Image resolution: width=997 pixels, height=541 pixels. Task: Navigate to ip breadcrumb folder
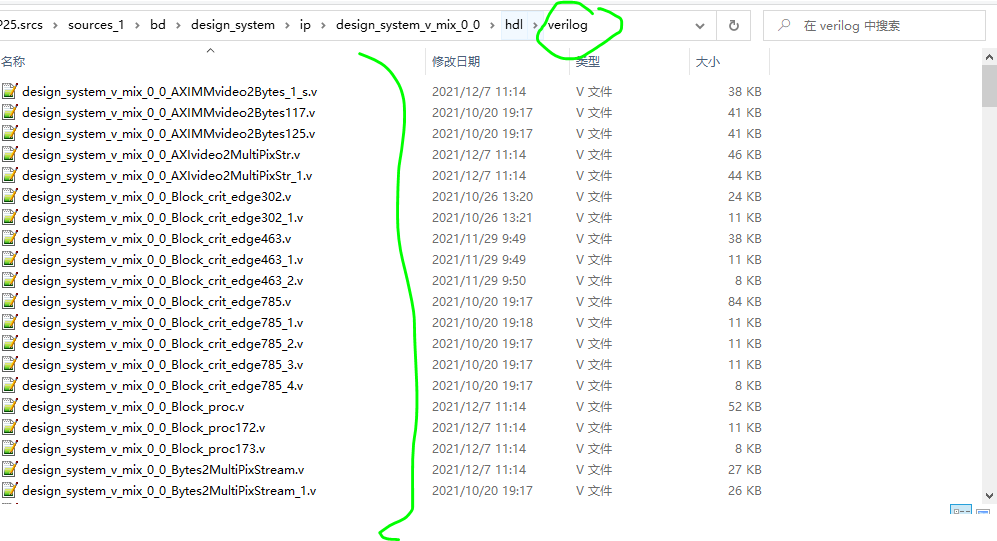coord(305,25)
